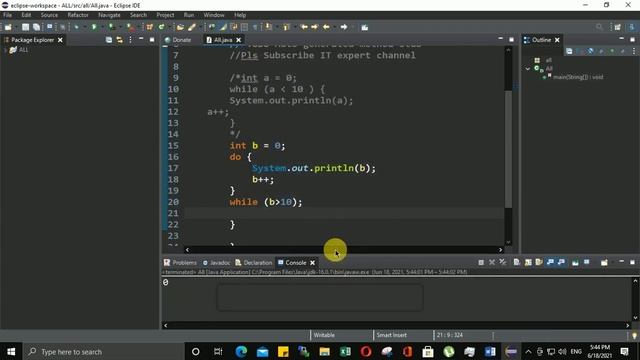The width and height of the screenshot is (640, 360).
Task: Click line 21 in the code editor
Action: 344,213
